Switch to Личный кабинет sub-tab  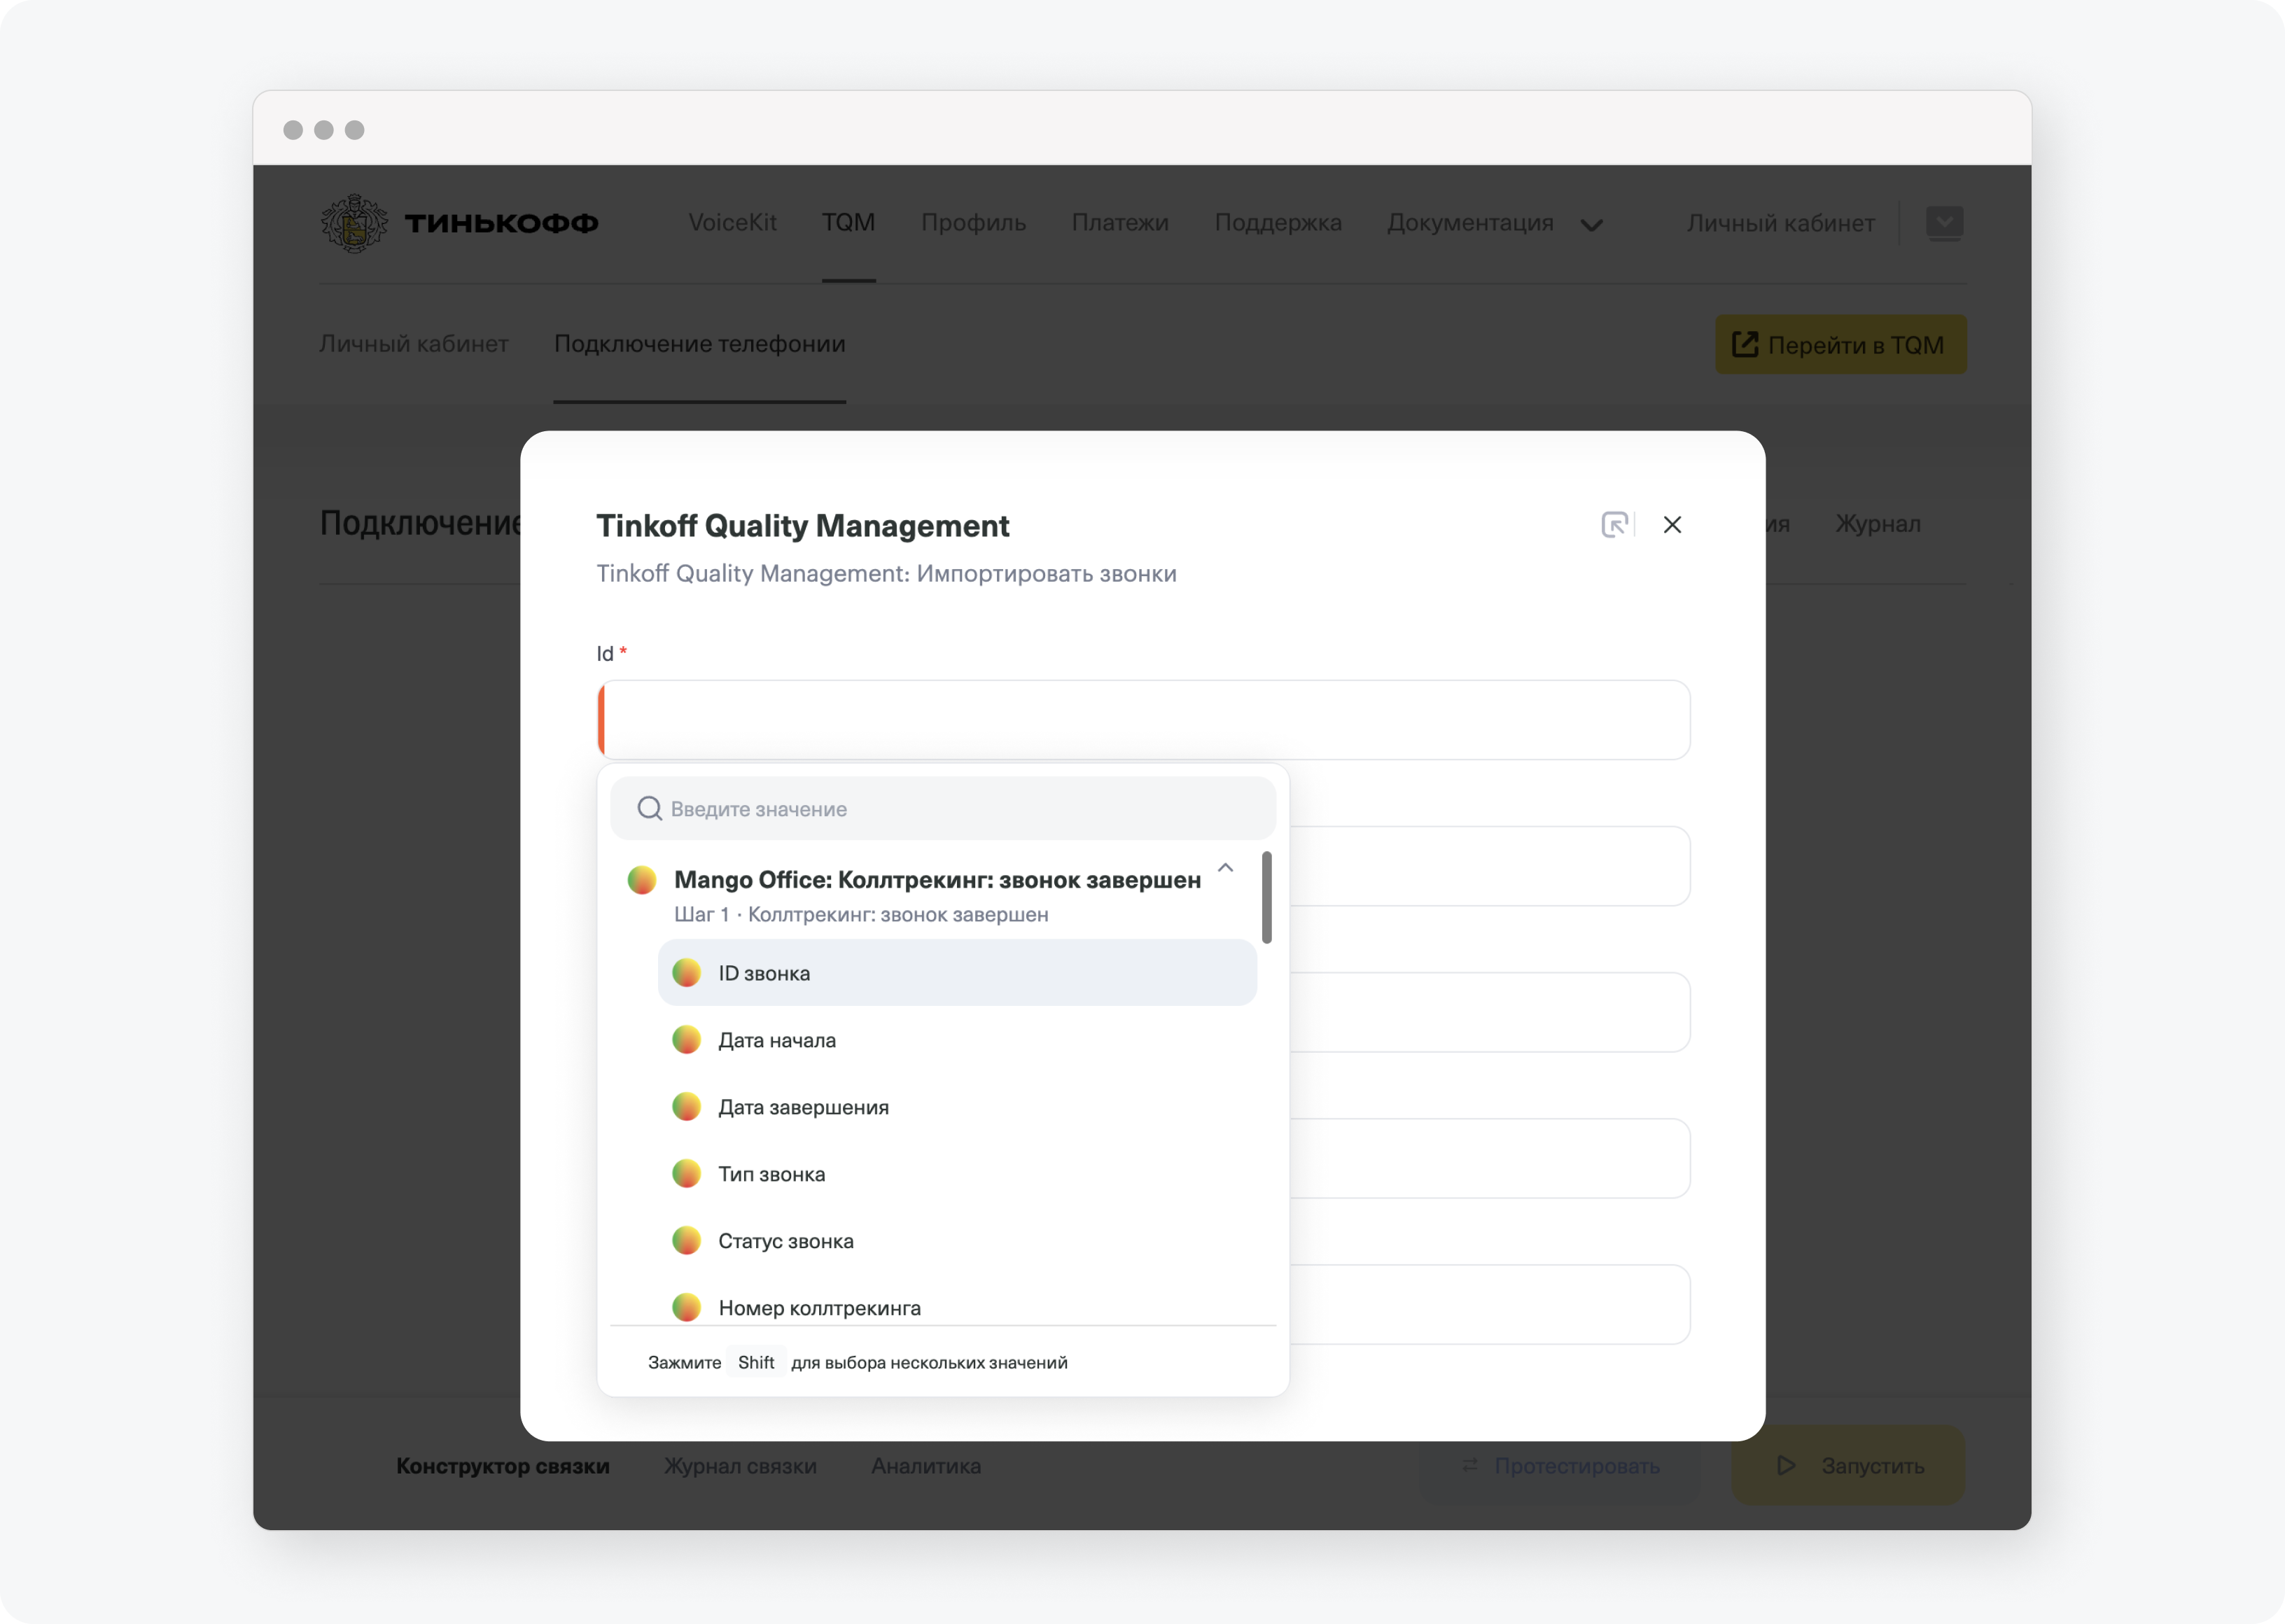coord(414,344)
